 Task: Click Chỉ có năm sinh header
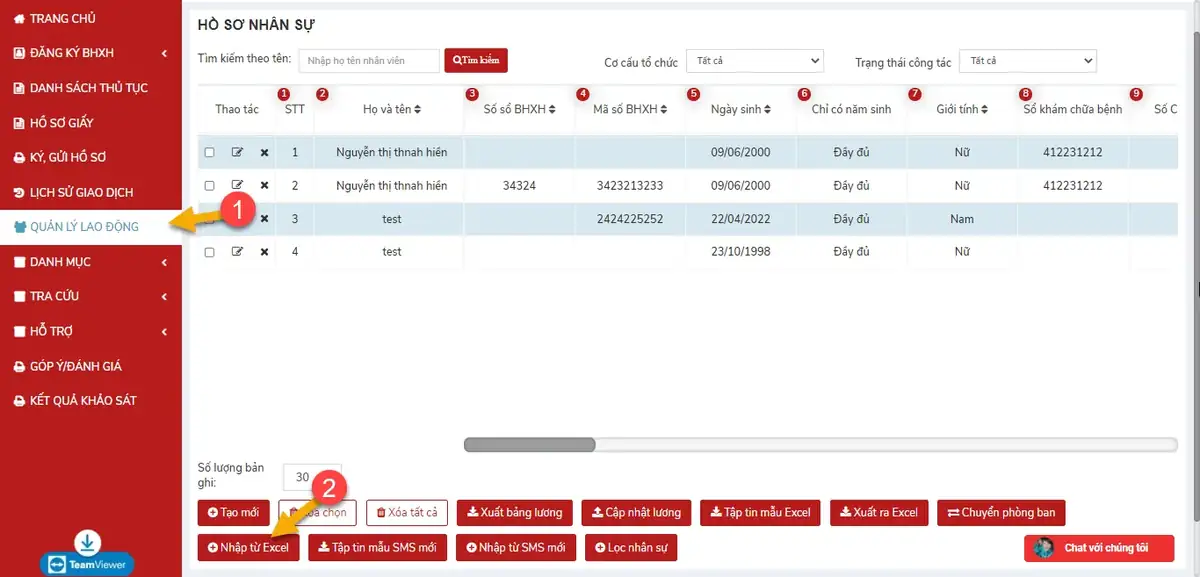pos(851,109)
